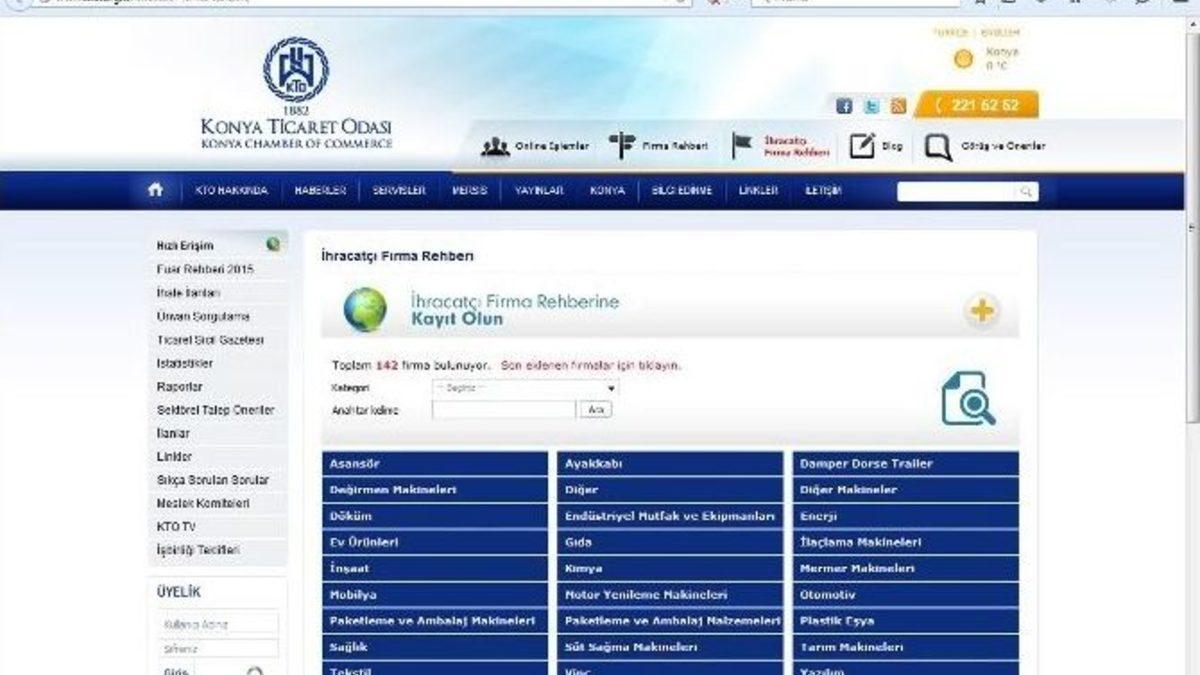Viewport: 1200px width, 675px height.
Task: Open the Facebook social icon
Action: [844, 106]
